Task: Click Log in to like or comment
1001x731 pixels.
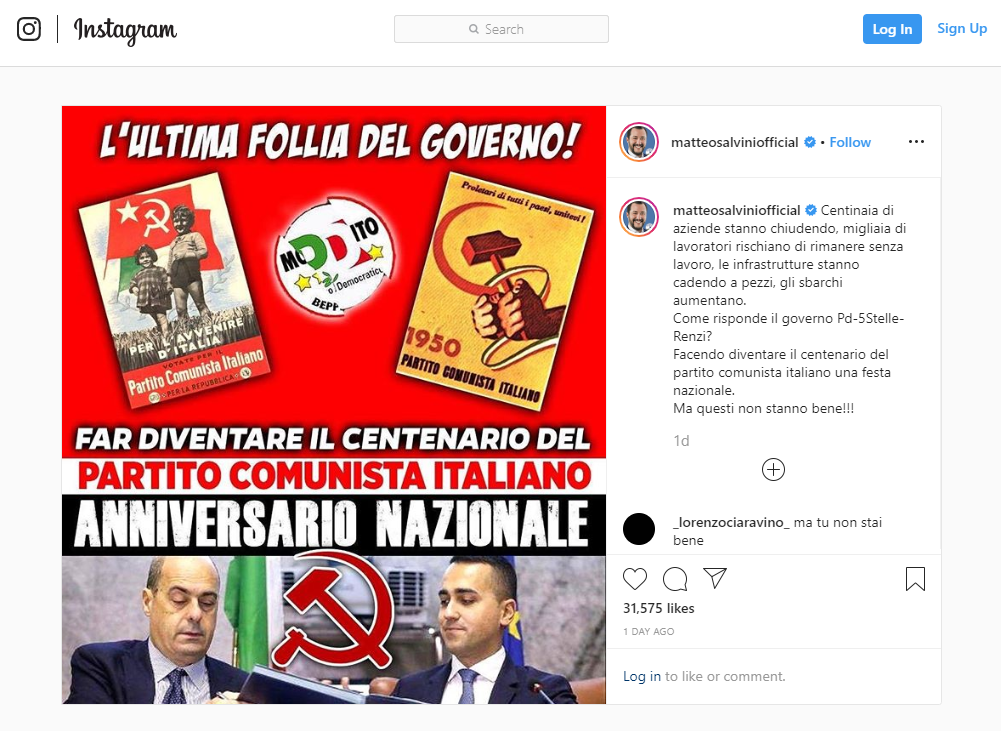Action: tap(642, 676)
